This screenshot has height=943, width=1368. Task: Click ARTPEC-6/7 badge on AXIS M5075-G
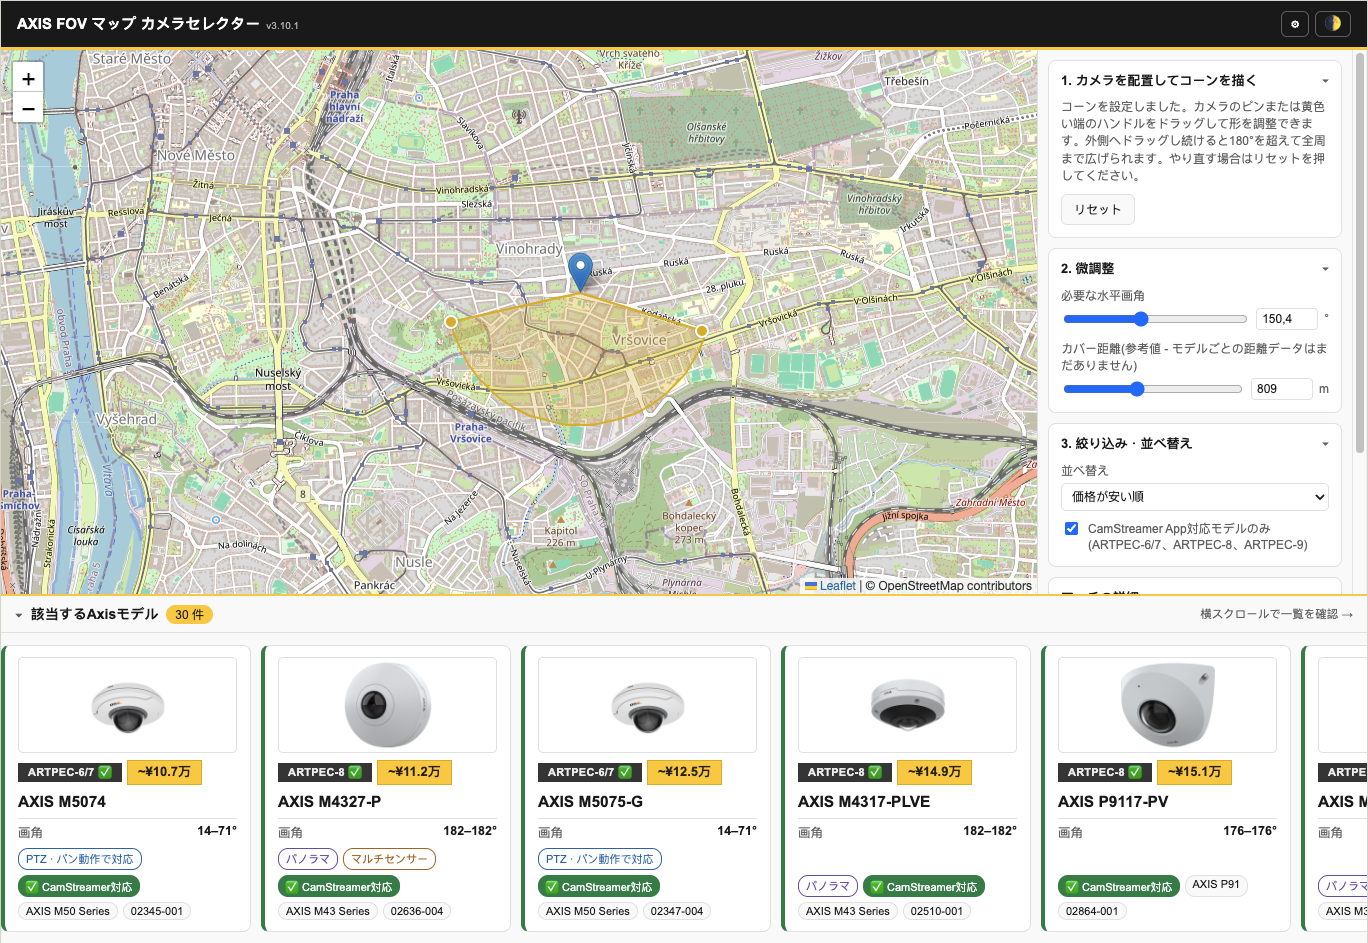point(590,772)
